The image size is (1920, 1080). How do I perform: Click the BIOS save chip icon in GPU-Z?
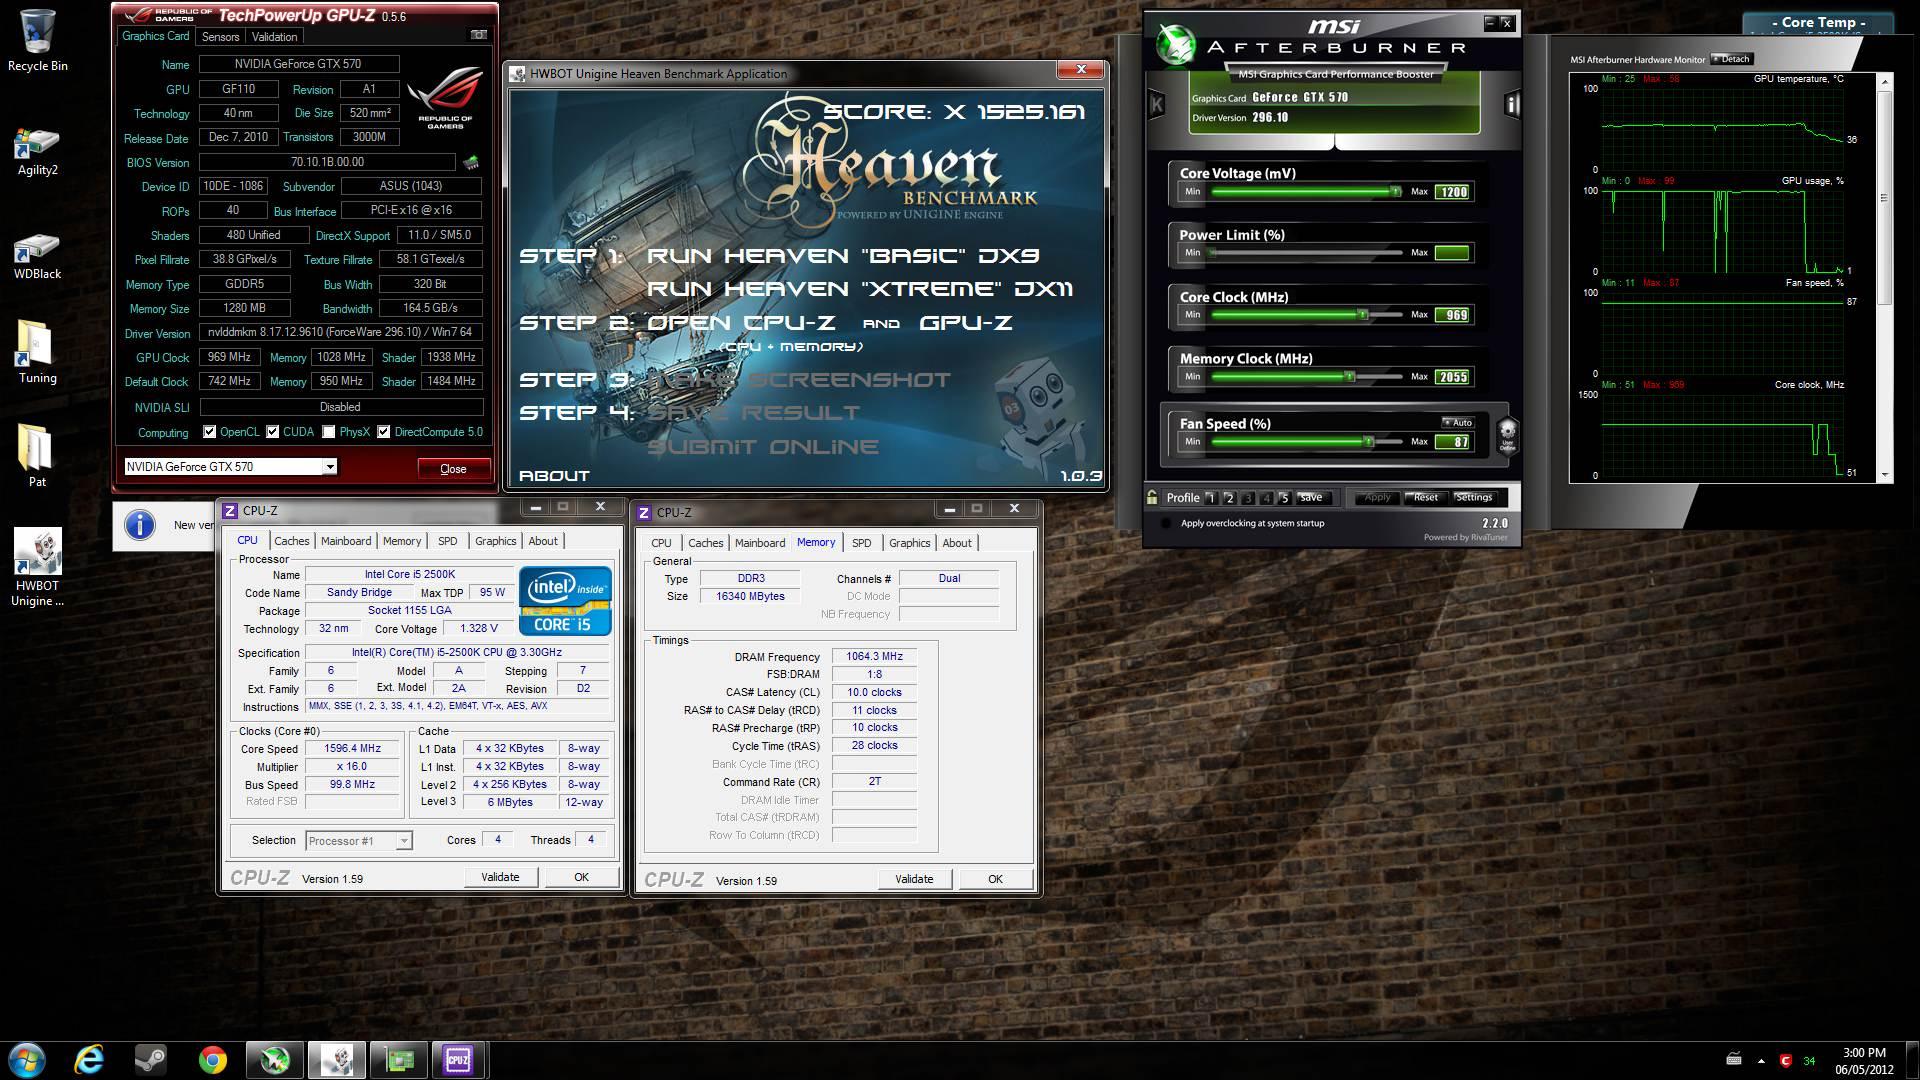pos(471,162)
